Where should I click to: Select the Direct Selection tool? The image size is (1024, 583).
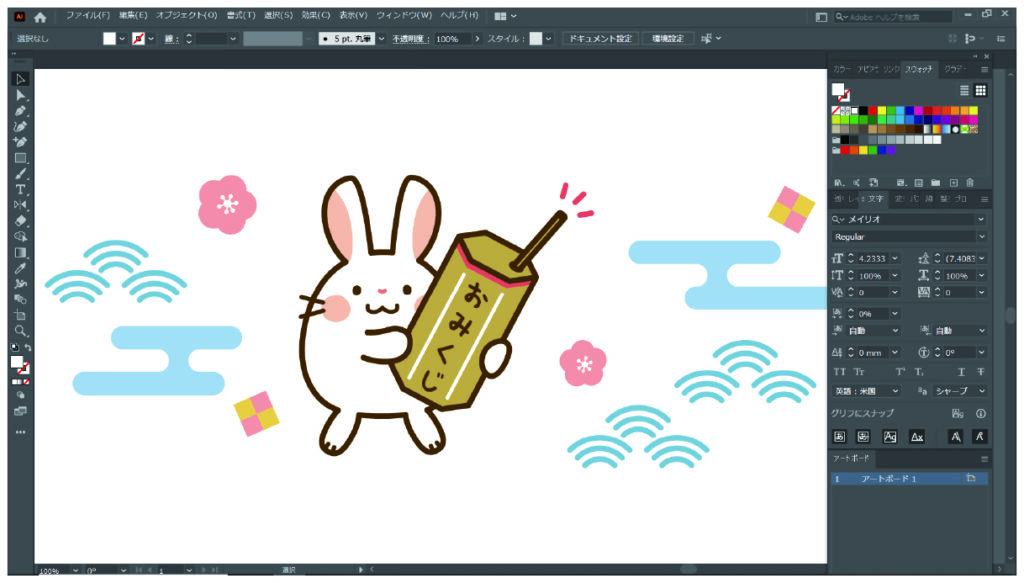tap(20, 95)
